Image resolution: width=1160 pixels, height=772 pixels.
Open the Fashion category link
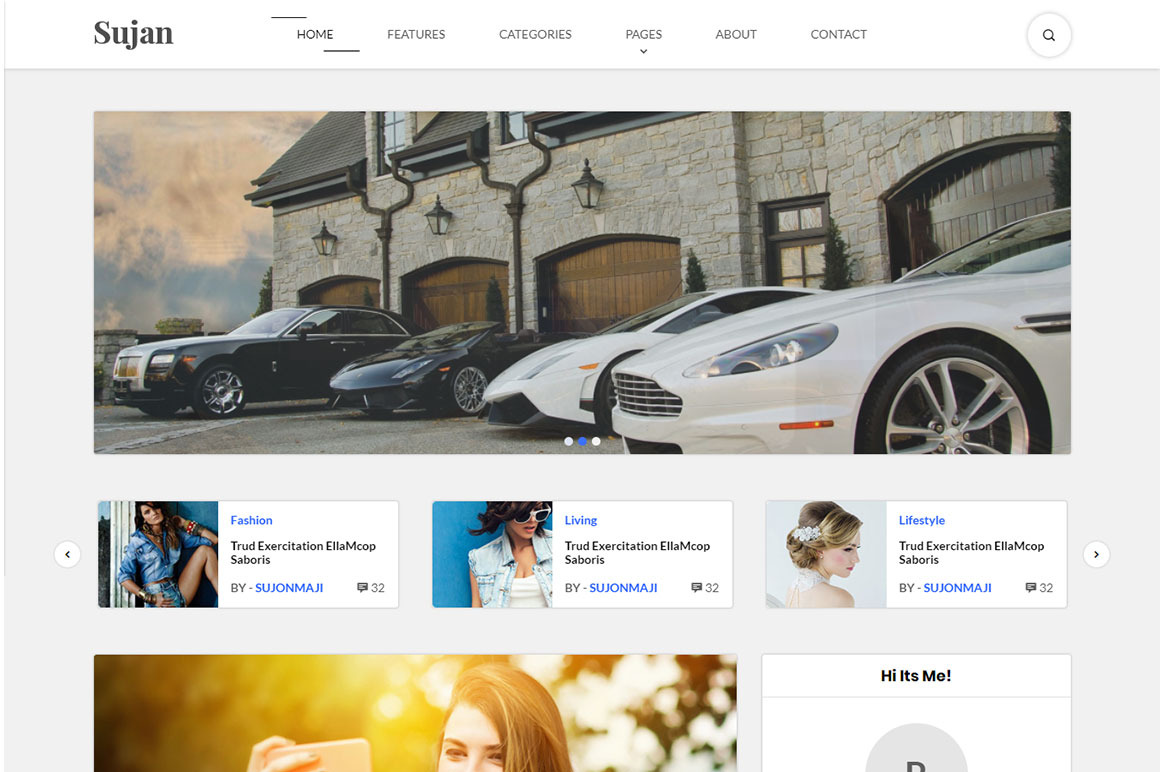point(251,520)
